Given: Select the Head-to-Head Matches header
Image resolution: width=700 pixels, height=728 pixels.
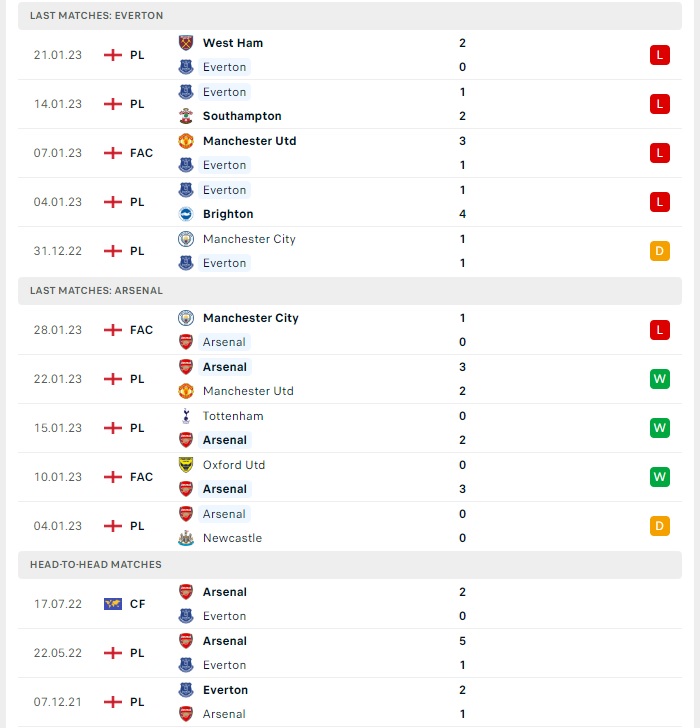Looking at the screenshot, I should pos(350,565).
